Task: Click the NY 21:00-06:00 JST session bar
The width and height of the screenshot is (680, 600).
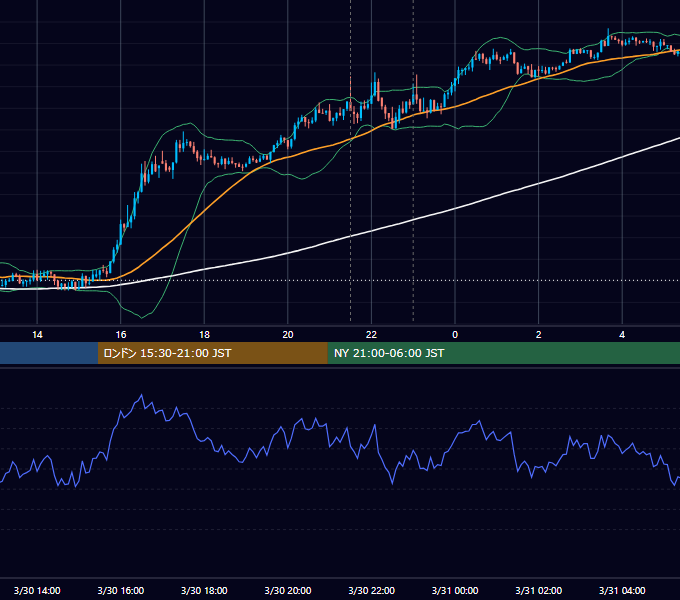Action: click(x=503, y=353)
